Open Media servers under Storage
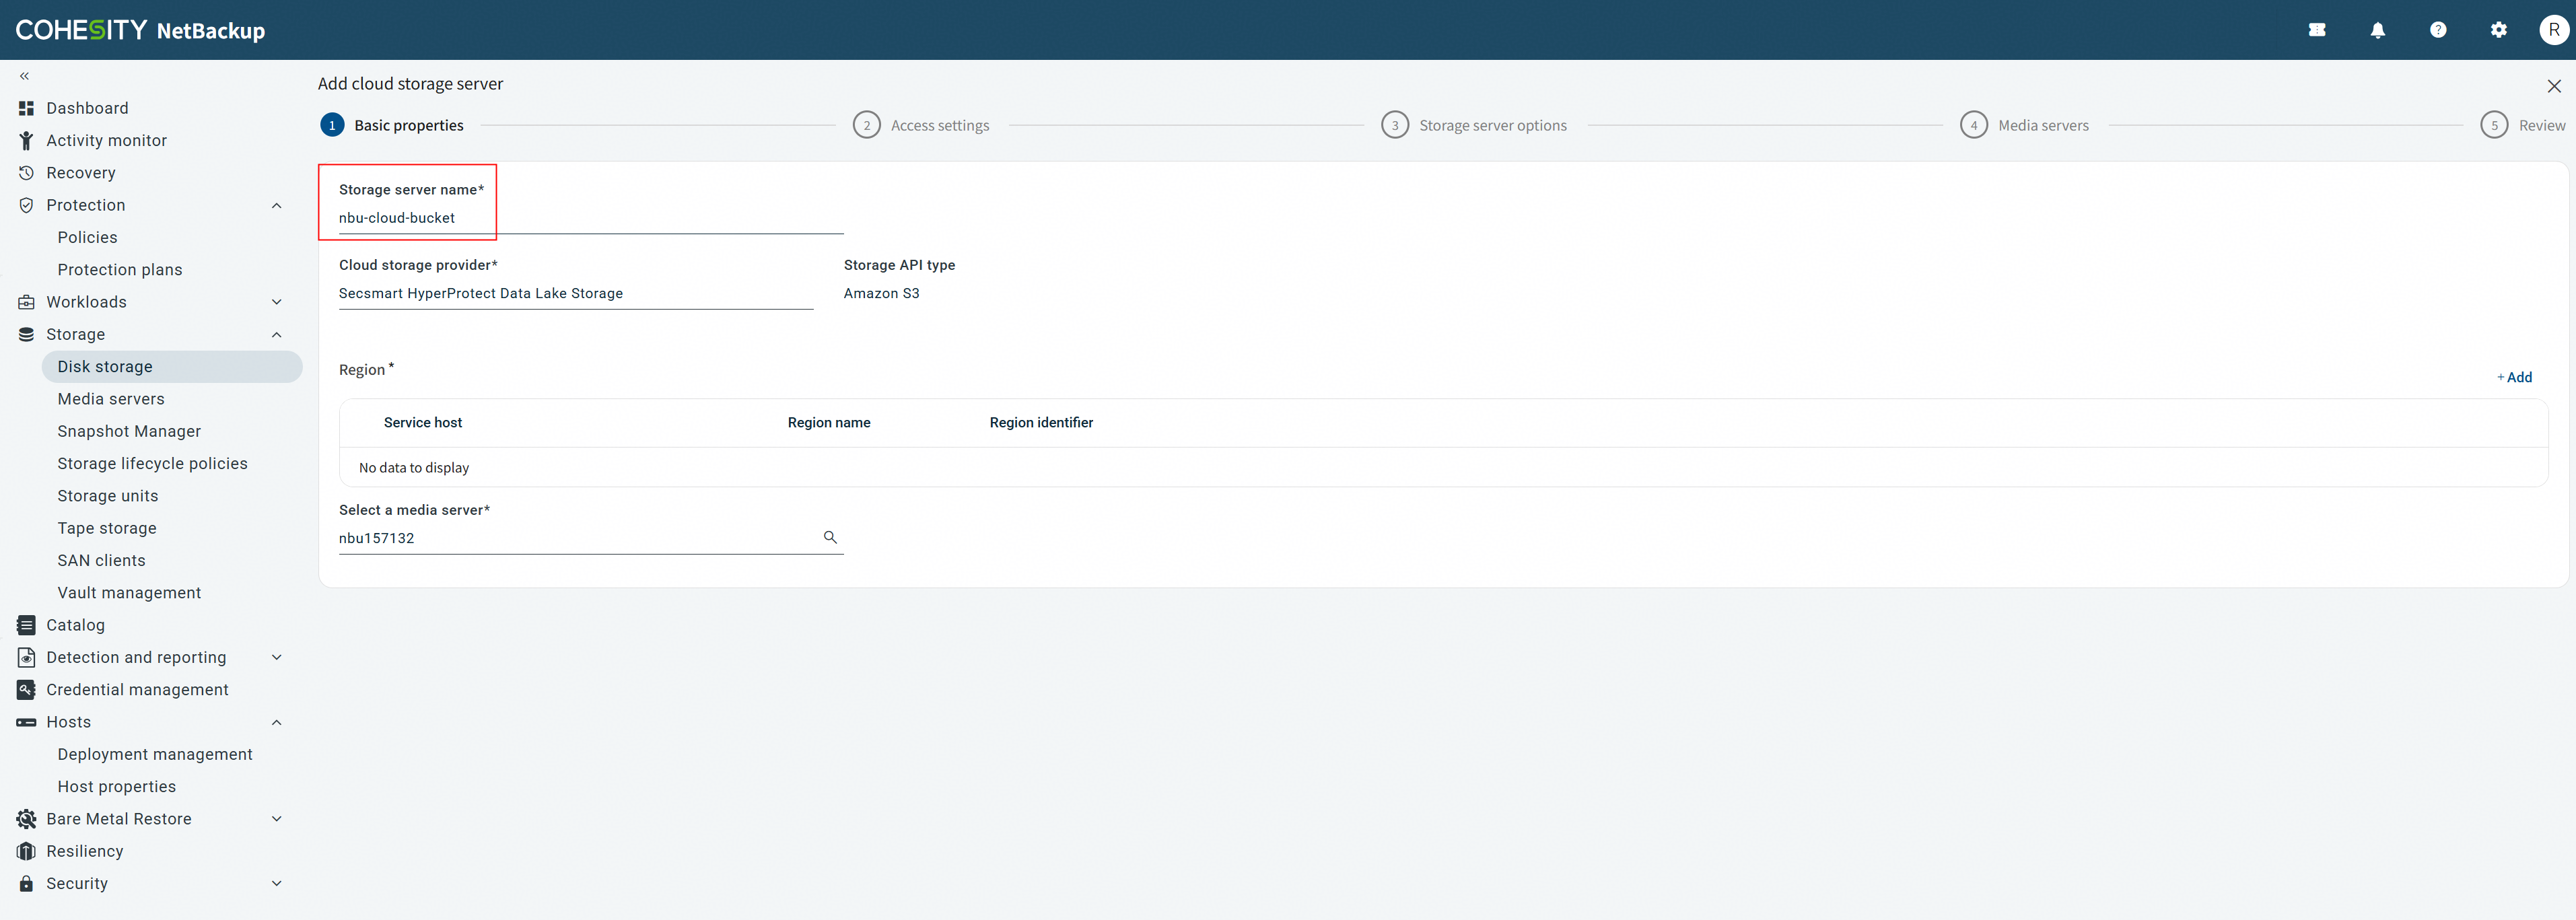 pos(111,399)
